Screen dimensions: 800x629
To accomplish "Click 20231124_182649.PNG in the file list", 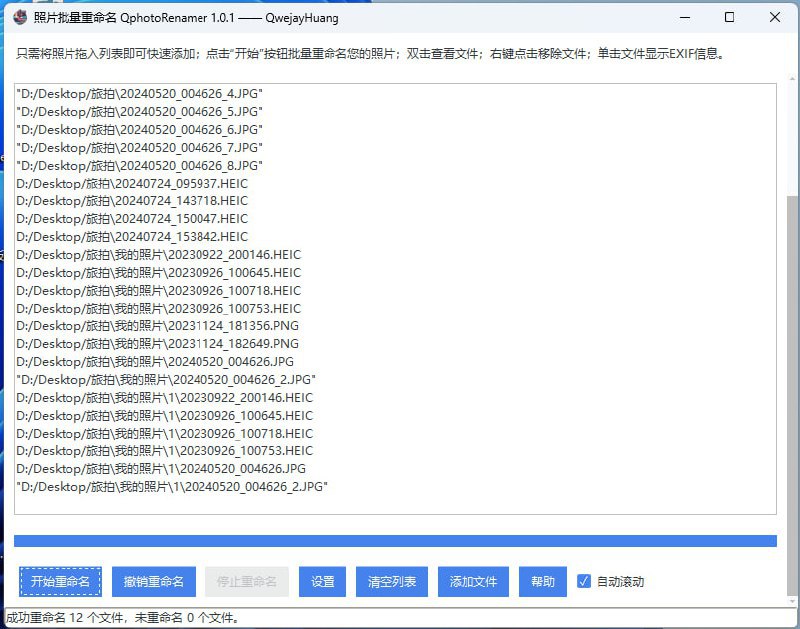I will coord(160,345).
